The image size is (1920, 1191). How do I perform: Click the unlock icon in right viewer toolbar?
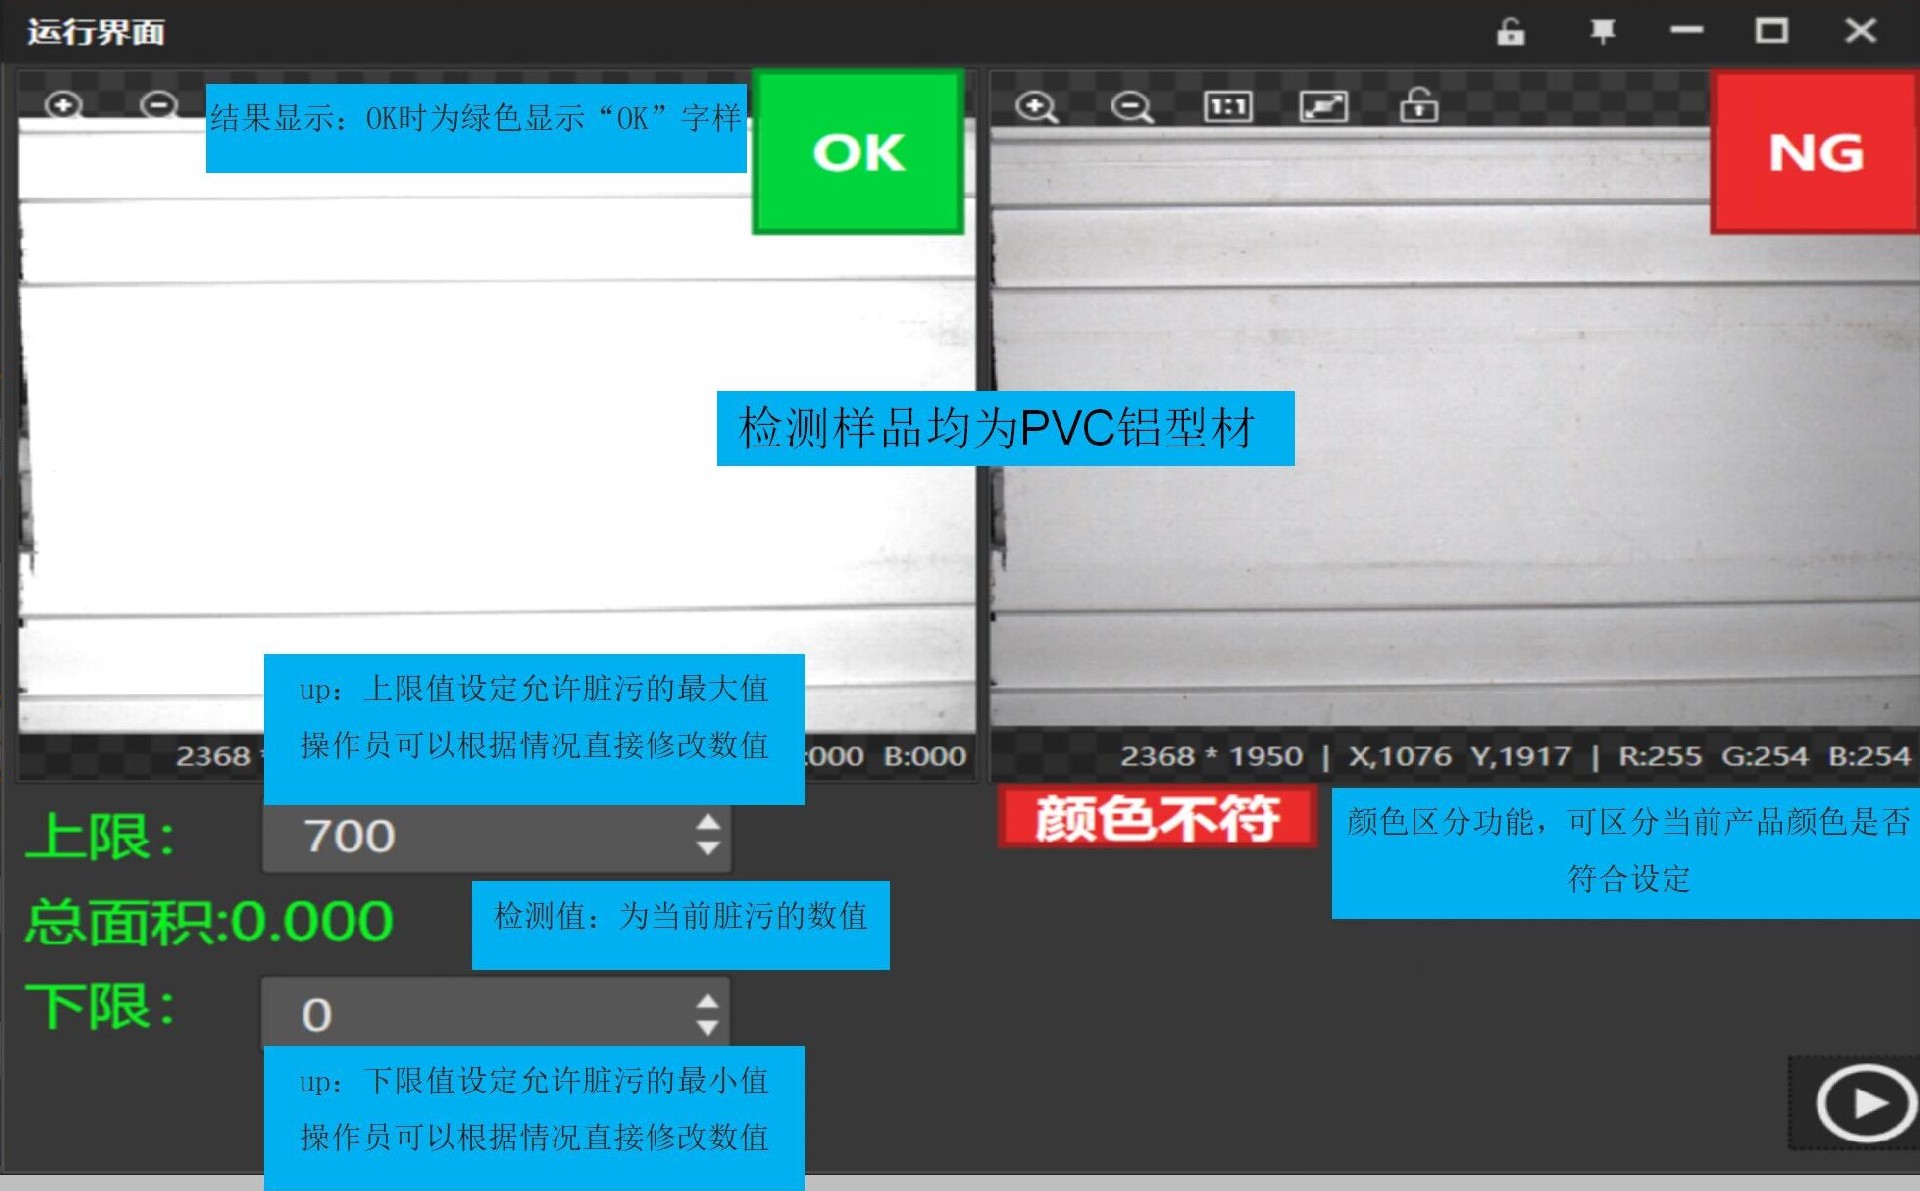point(1419,105)
